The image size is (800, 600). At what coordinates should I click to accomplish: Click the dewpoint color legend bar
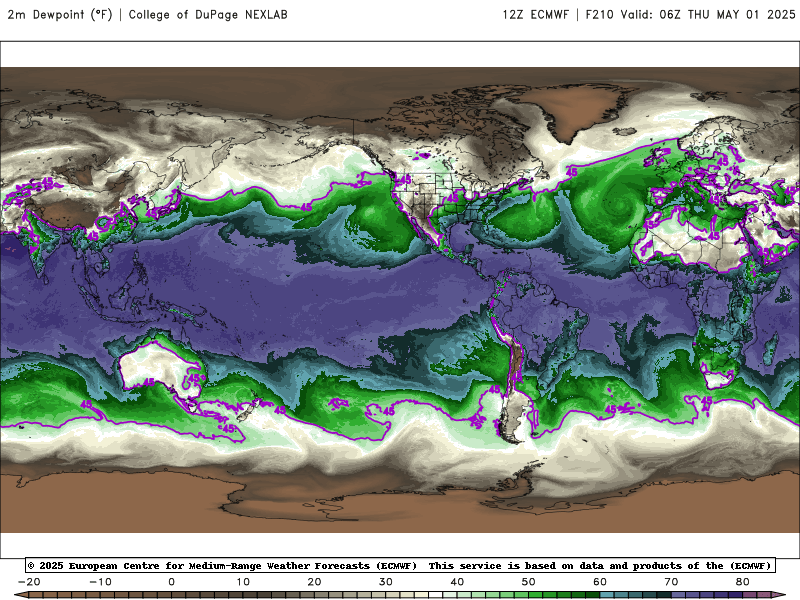coord(400,595)
